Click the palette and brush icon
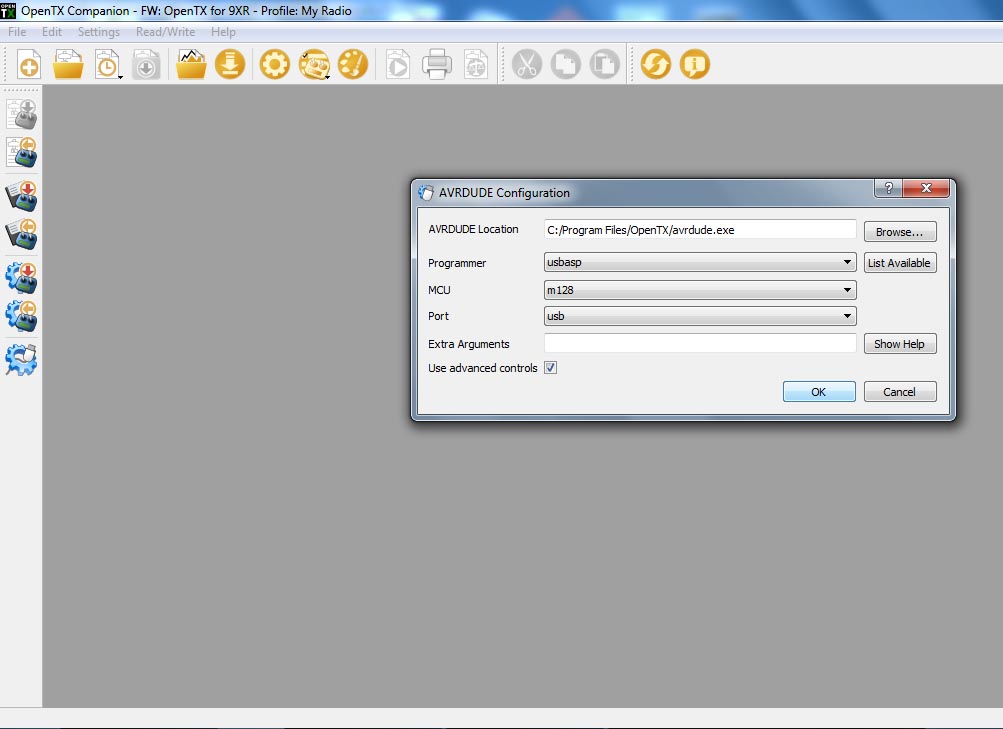1003x729 pixels. 353,64
